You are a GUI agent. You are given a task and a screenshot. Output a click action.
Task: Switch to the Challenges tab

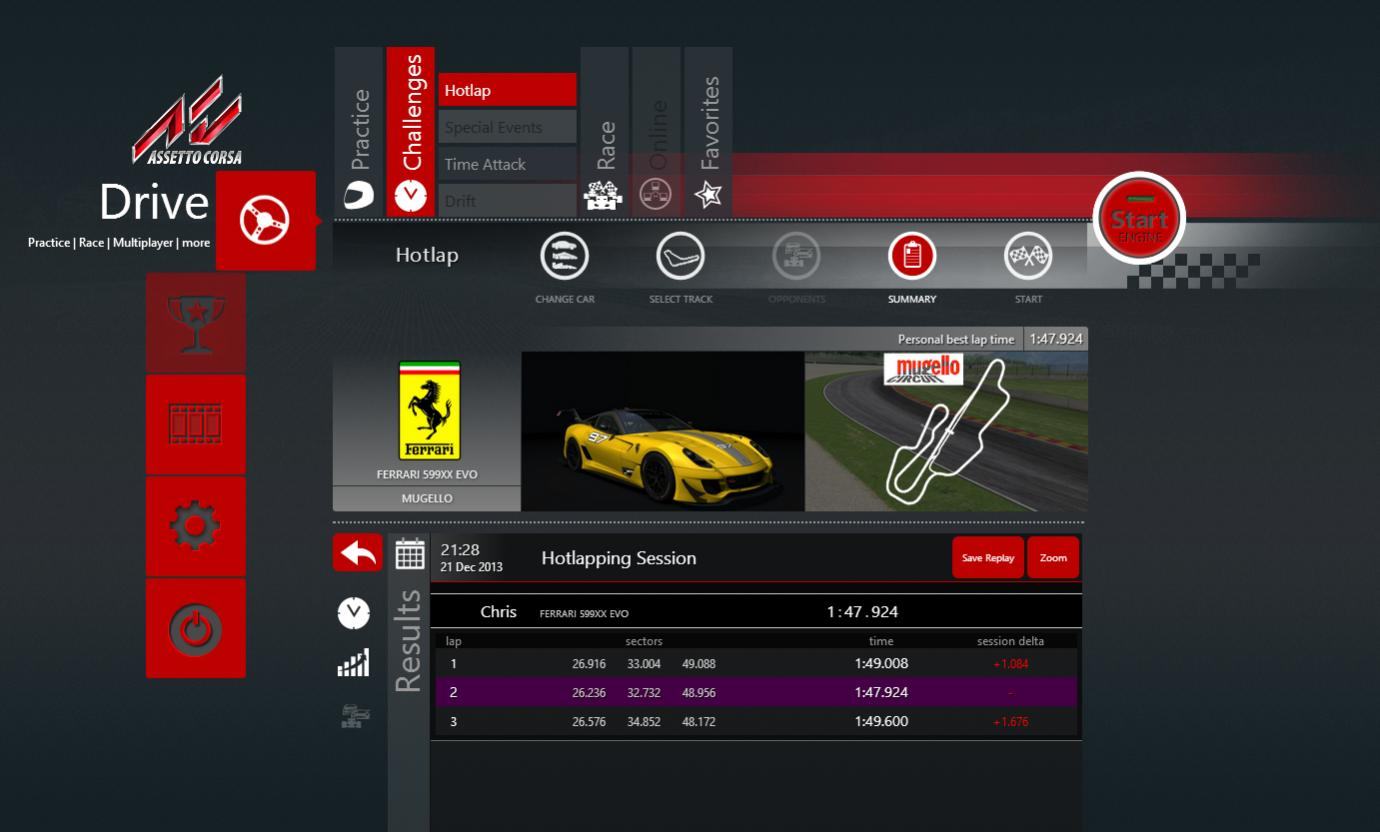pyautogui.click(x=411, y=131)
